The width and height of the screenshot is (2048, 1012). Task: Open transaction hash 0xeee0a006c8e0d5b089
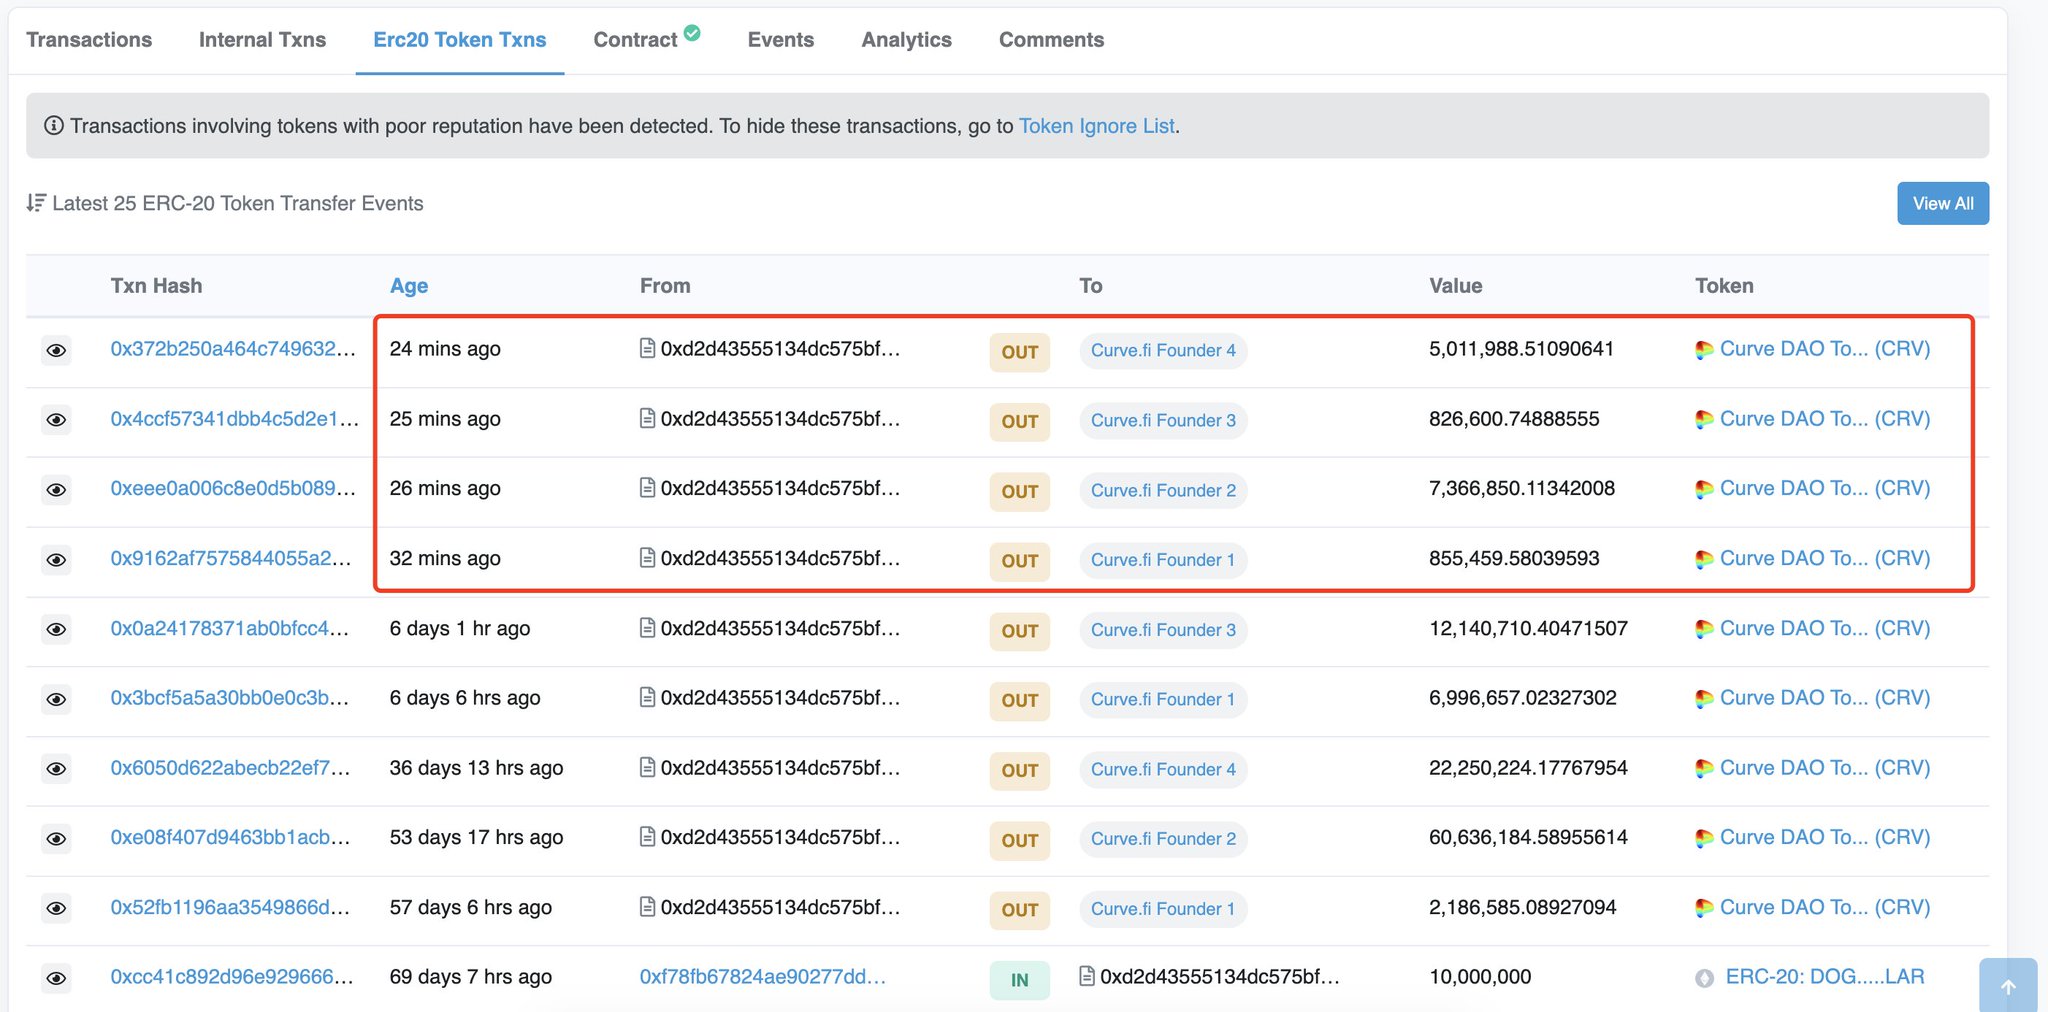(233, 488)
